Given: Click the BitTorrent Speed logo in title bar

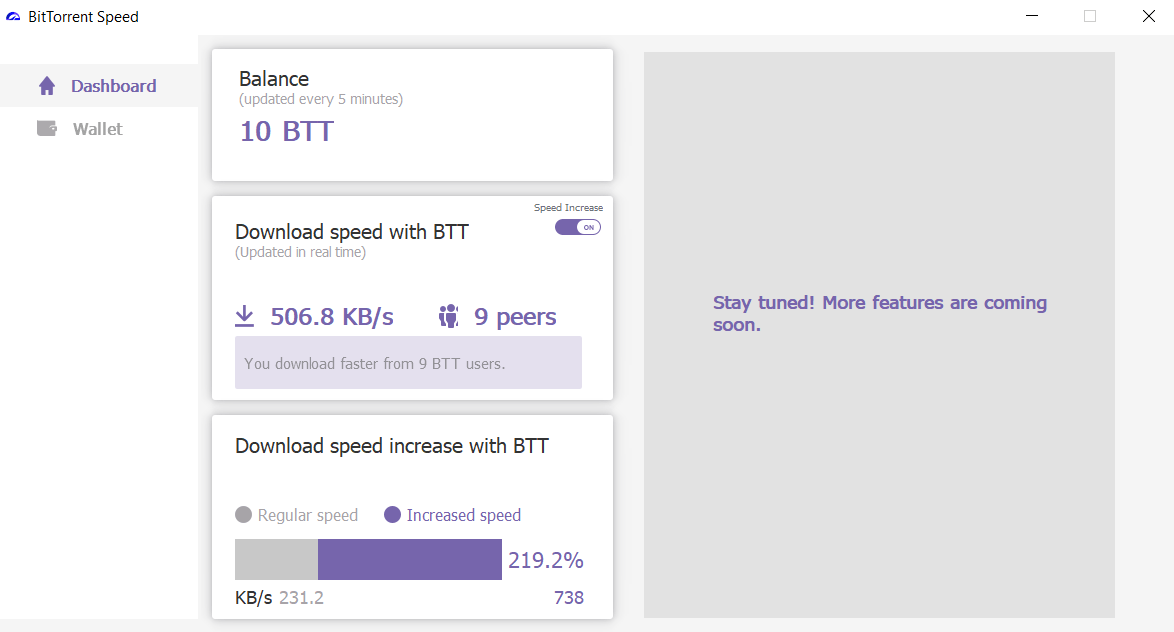Looking at the screenshot, I should click(13, 16).
